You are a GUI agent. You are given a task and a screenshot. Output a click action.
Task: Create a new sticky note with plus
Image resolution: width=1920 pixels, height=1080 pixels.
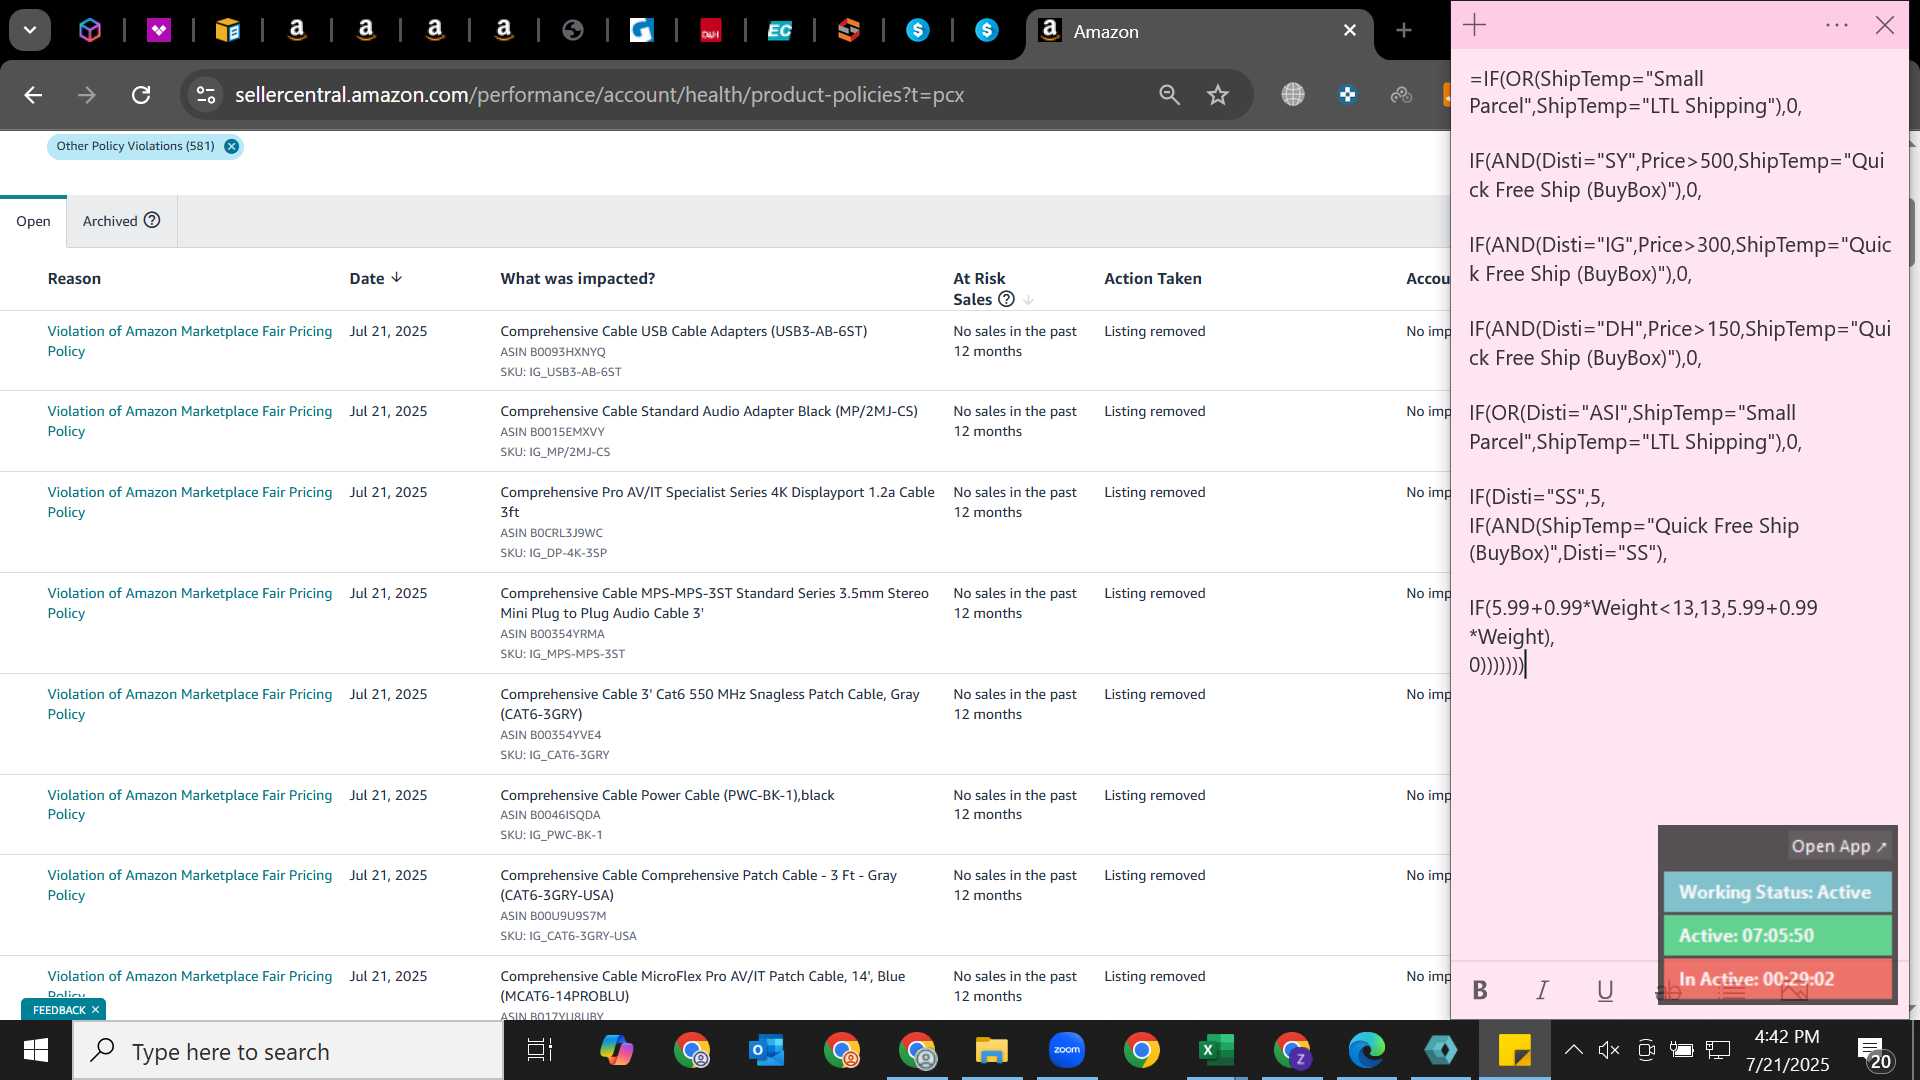pyautogui.click(x=1475, y=25)
